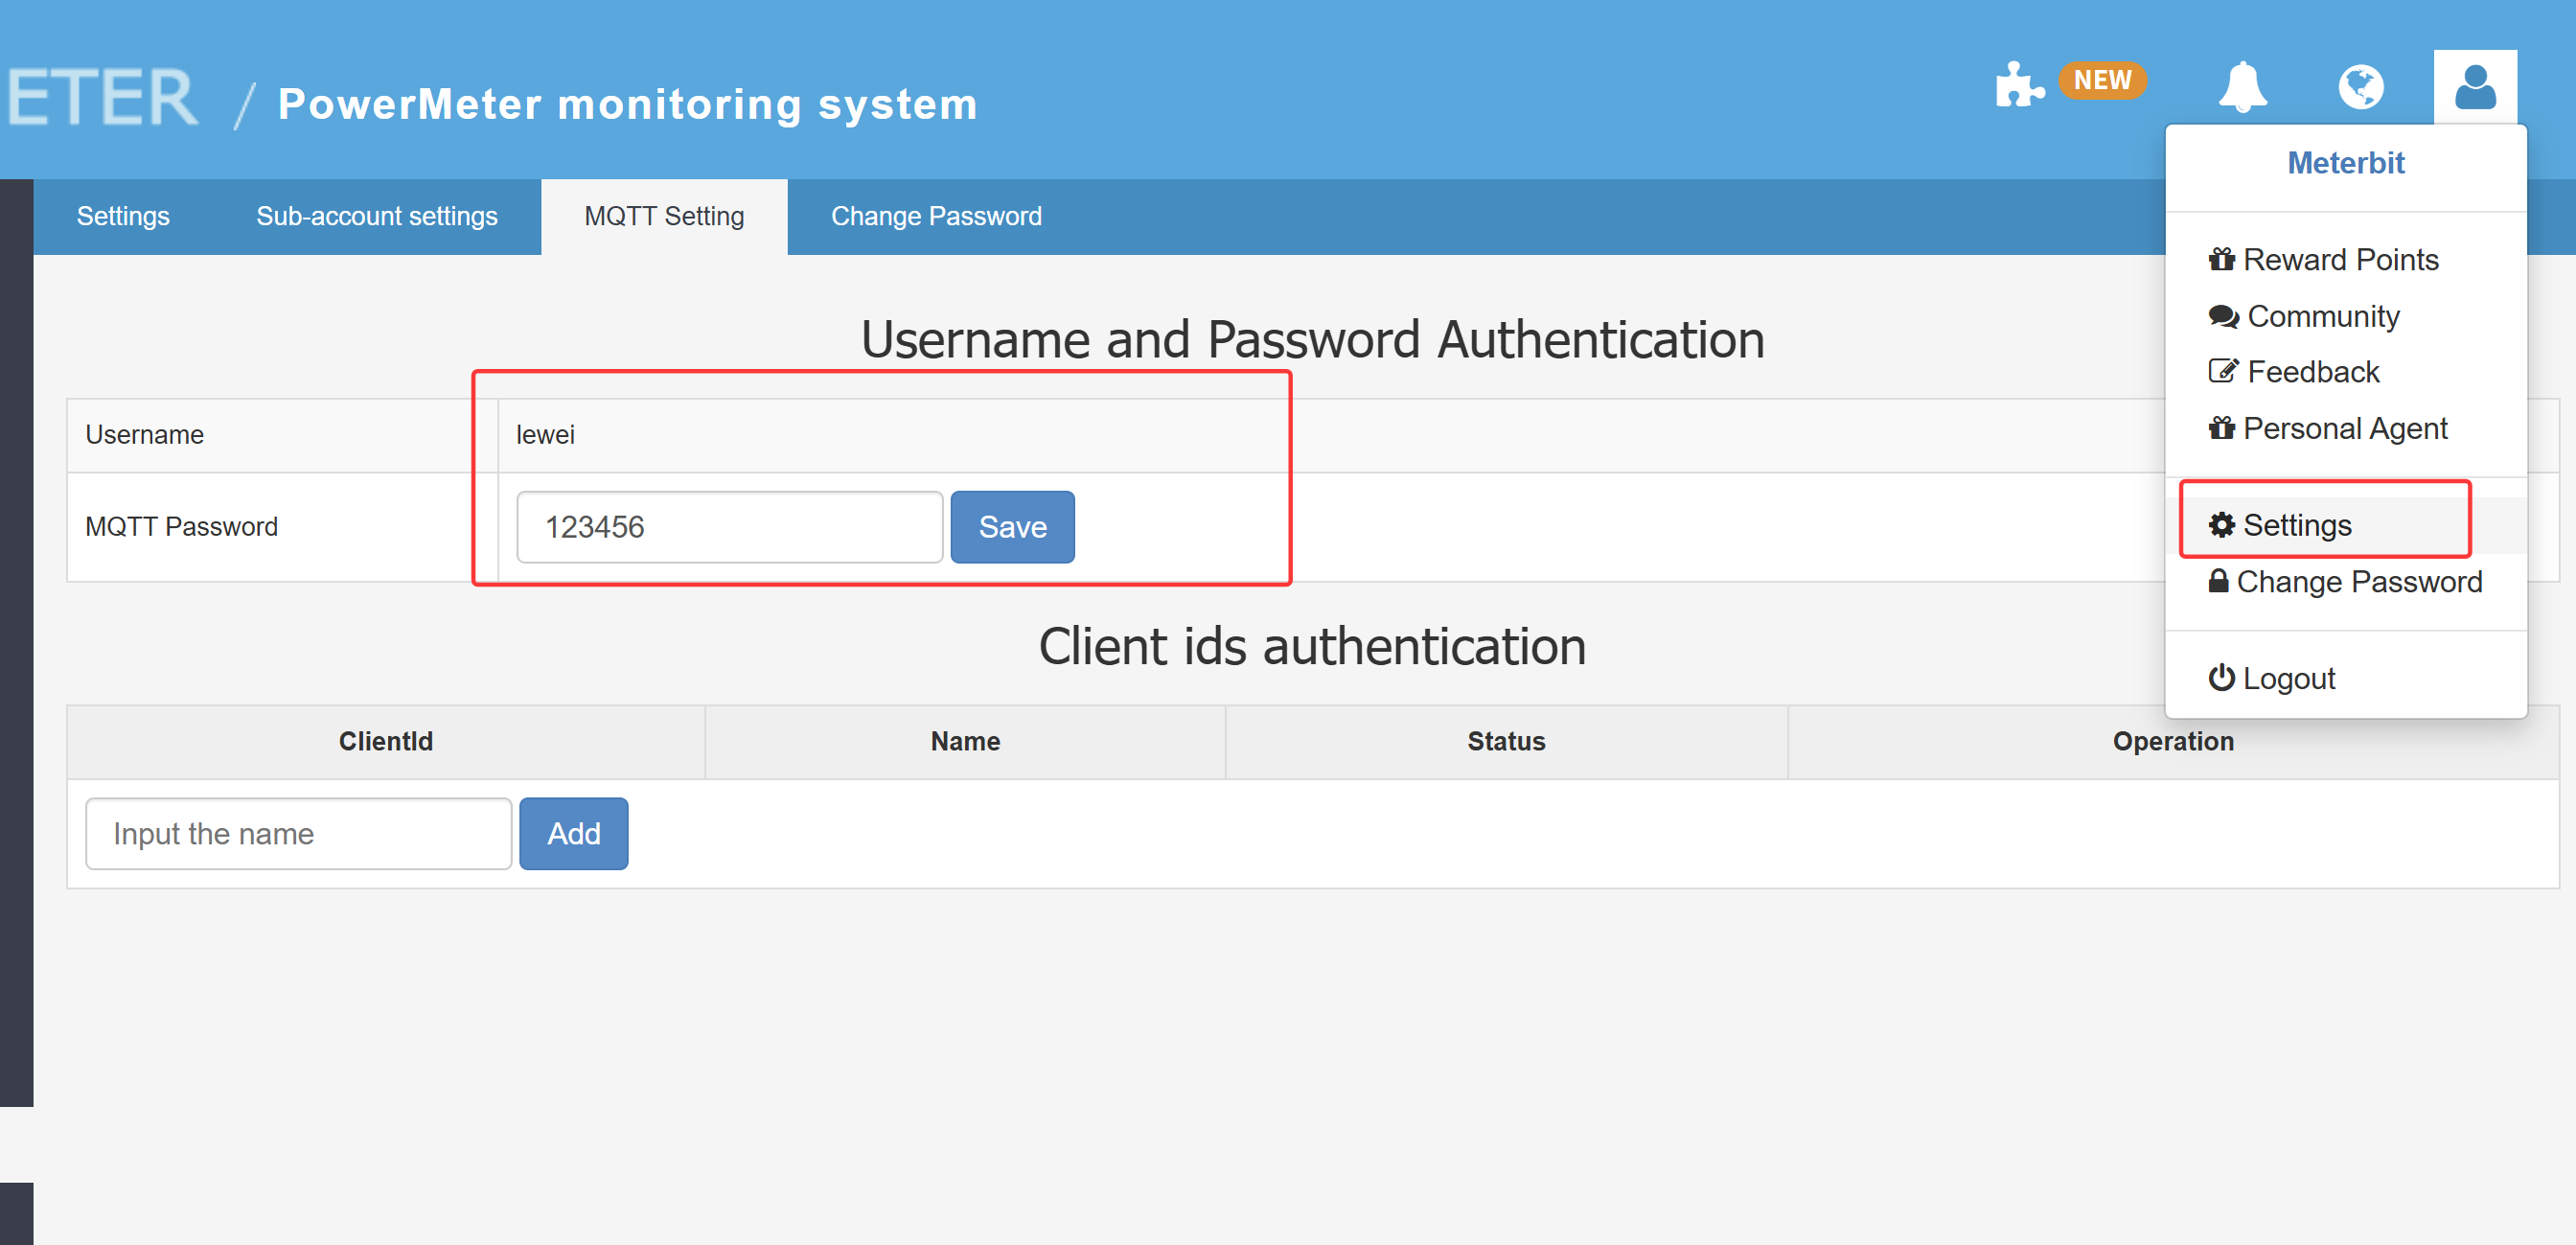Viewport: 2576px width, 1245px height.
Task: Switch to the Sub-account settings tab
Action: click(x=377, y=216)
